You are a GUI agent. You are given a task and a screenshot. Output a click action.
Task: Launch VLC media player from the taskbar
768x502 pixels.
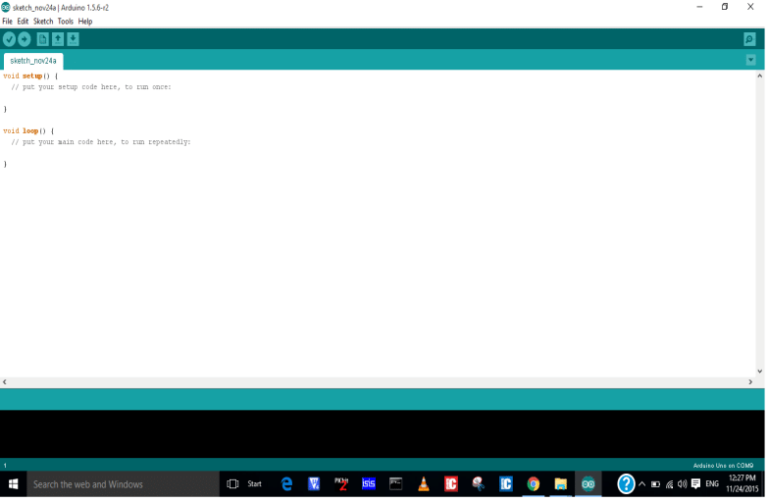click(424, 484)
